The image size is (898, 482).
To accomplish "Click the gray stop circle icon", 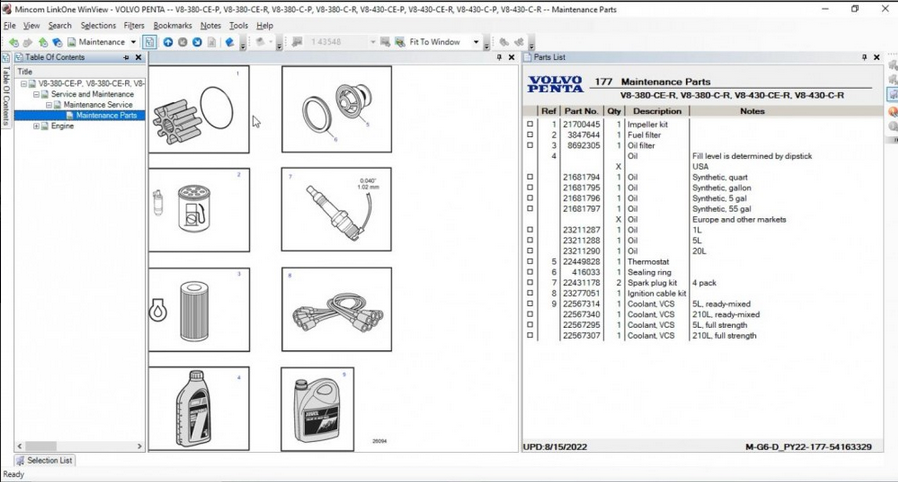I will coord(183,42).
